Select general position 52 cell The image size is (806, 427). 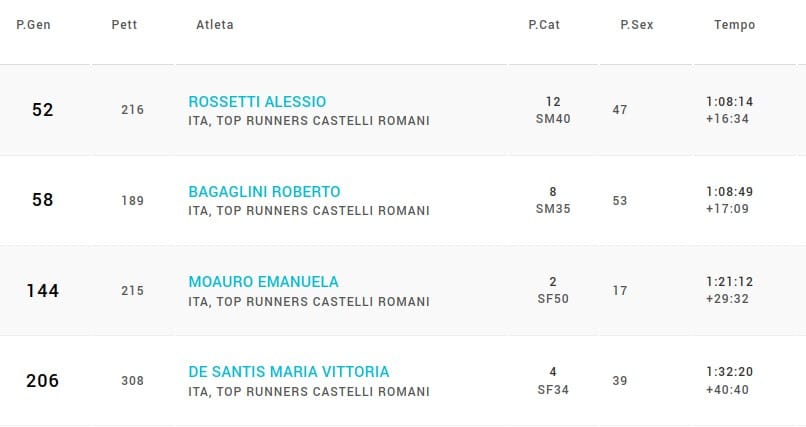pos(42,110)
